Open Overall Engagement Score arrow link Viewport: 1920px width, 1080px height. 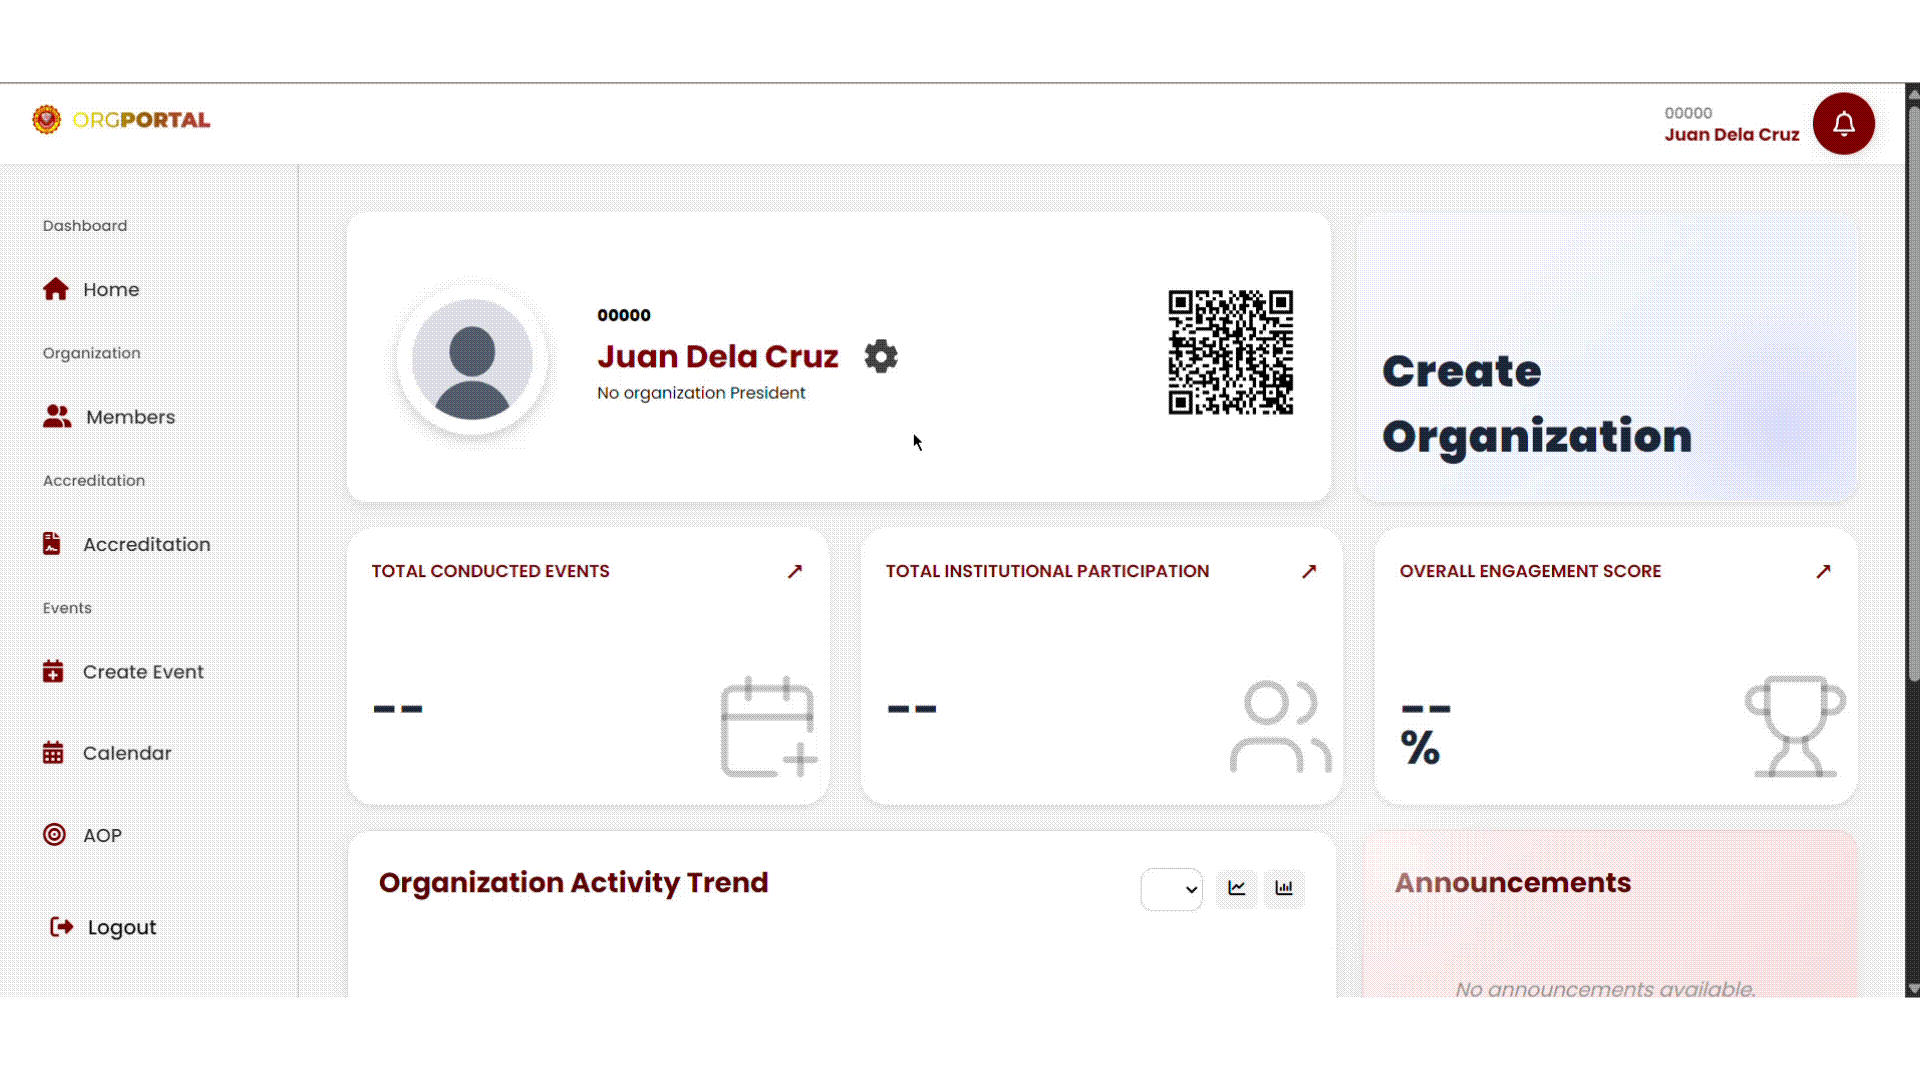click(1823, 571)
